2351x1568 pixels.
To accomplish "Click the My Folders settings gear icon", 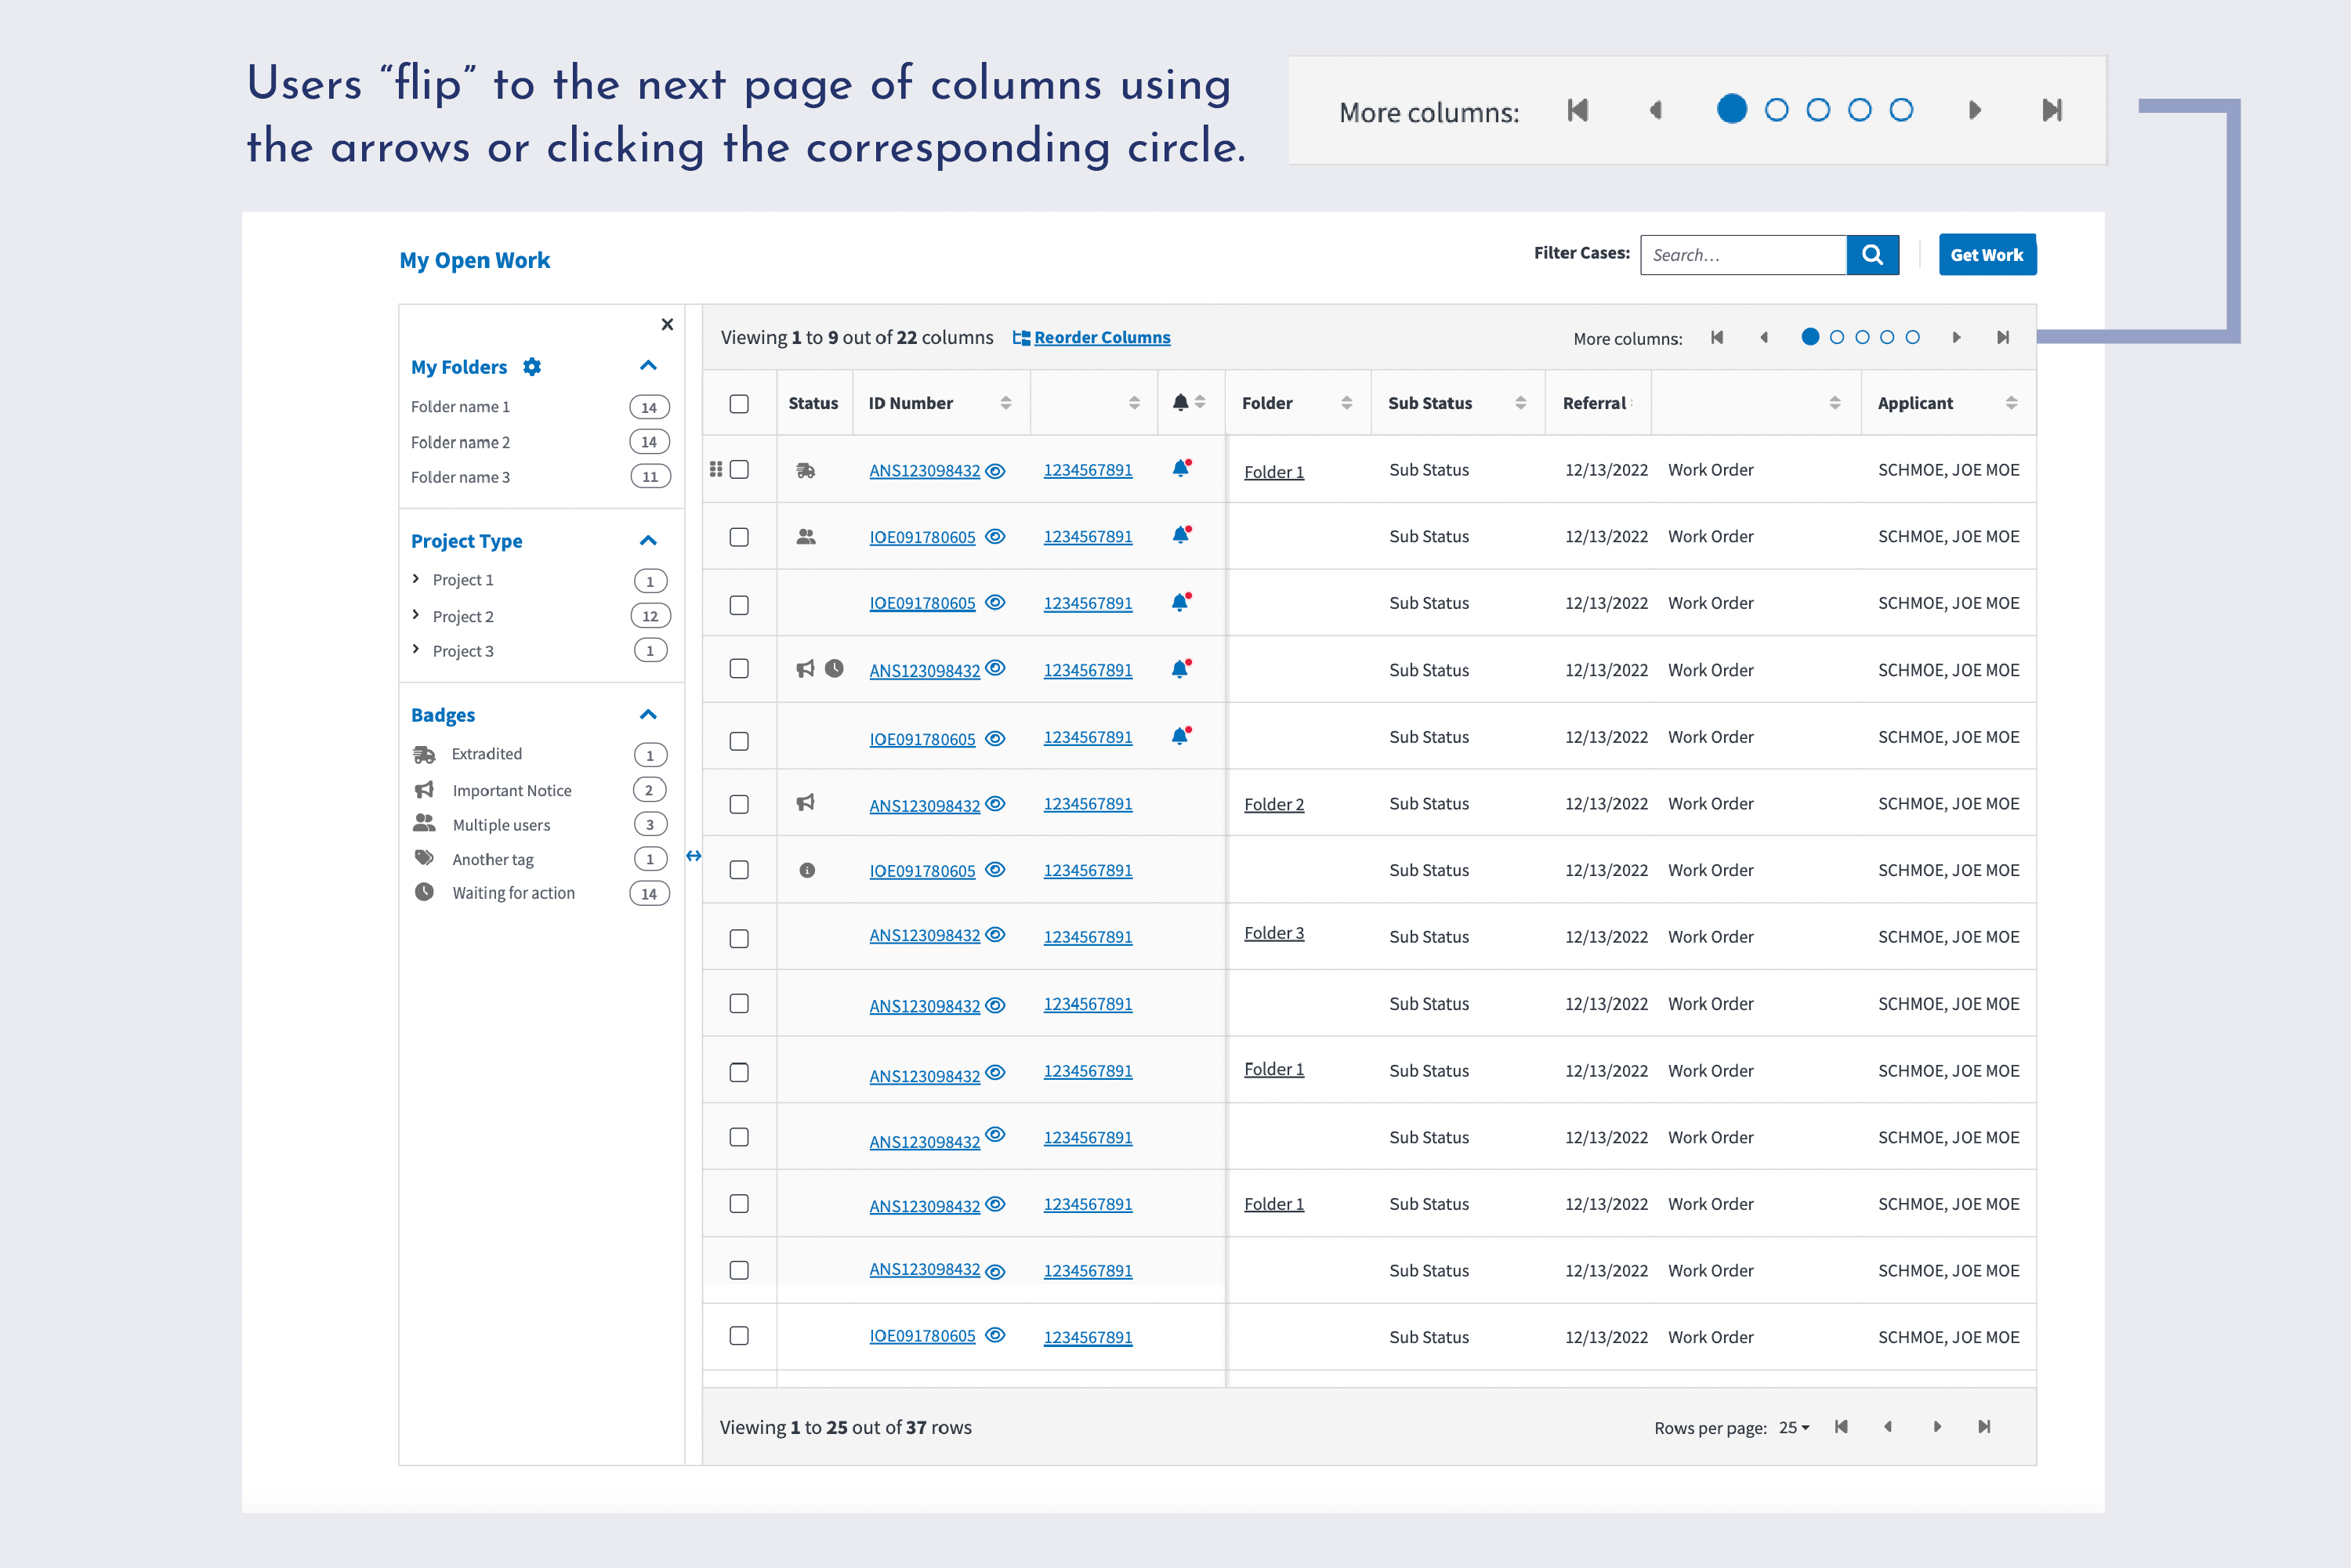I will click(x=534, y=368).
